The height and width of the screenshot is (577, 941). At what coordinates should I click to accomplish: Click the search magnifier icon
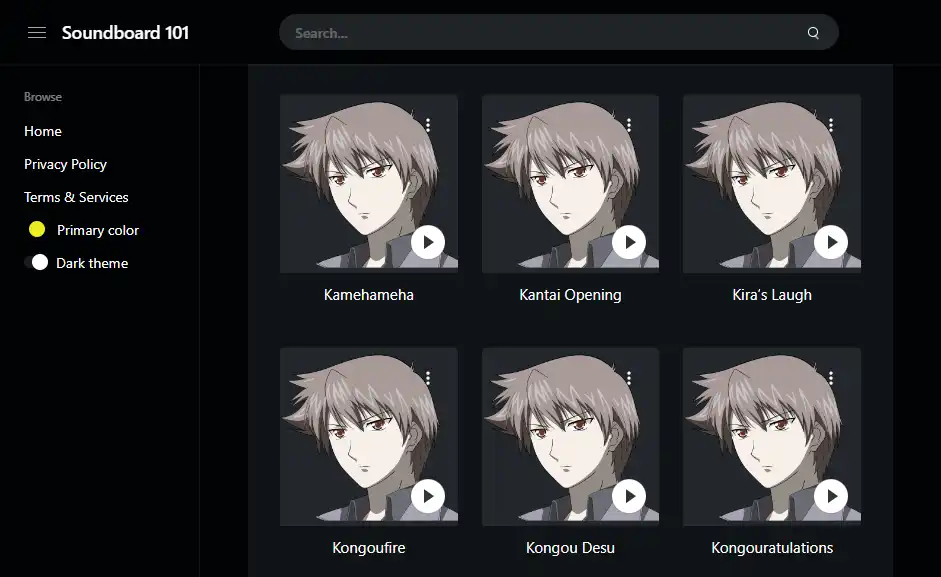[813, 33]
